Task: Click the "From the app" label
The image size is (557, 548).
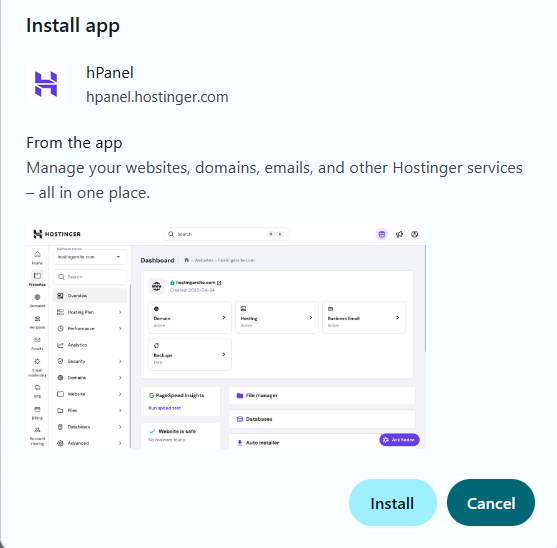Action: [x=74, y=143]
